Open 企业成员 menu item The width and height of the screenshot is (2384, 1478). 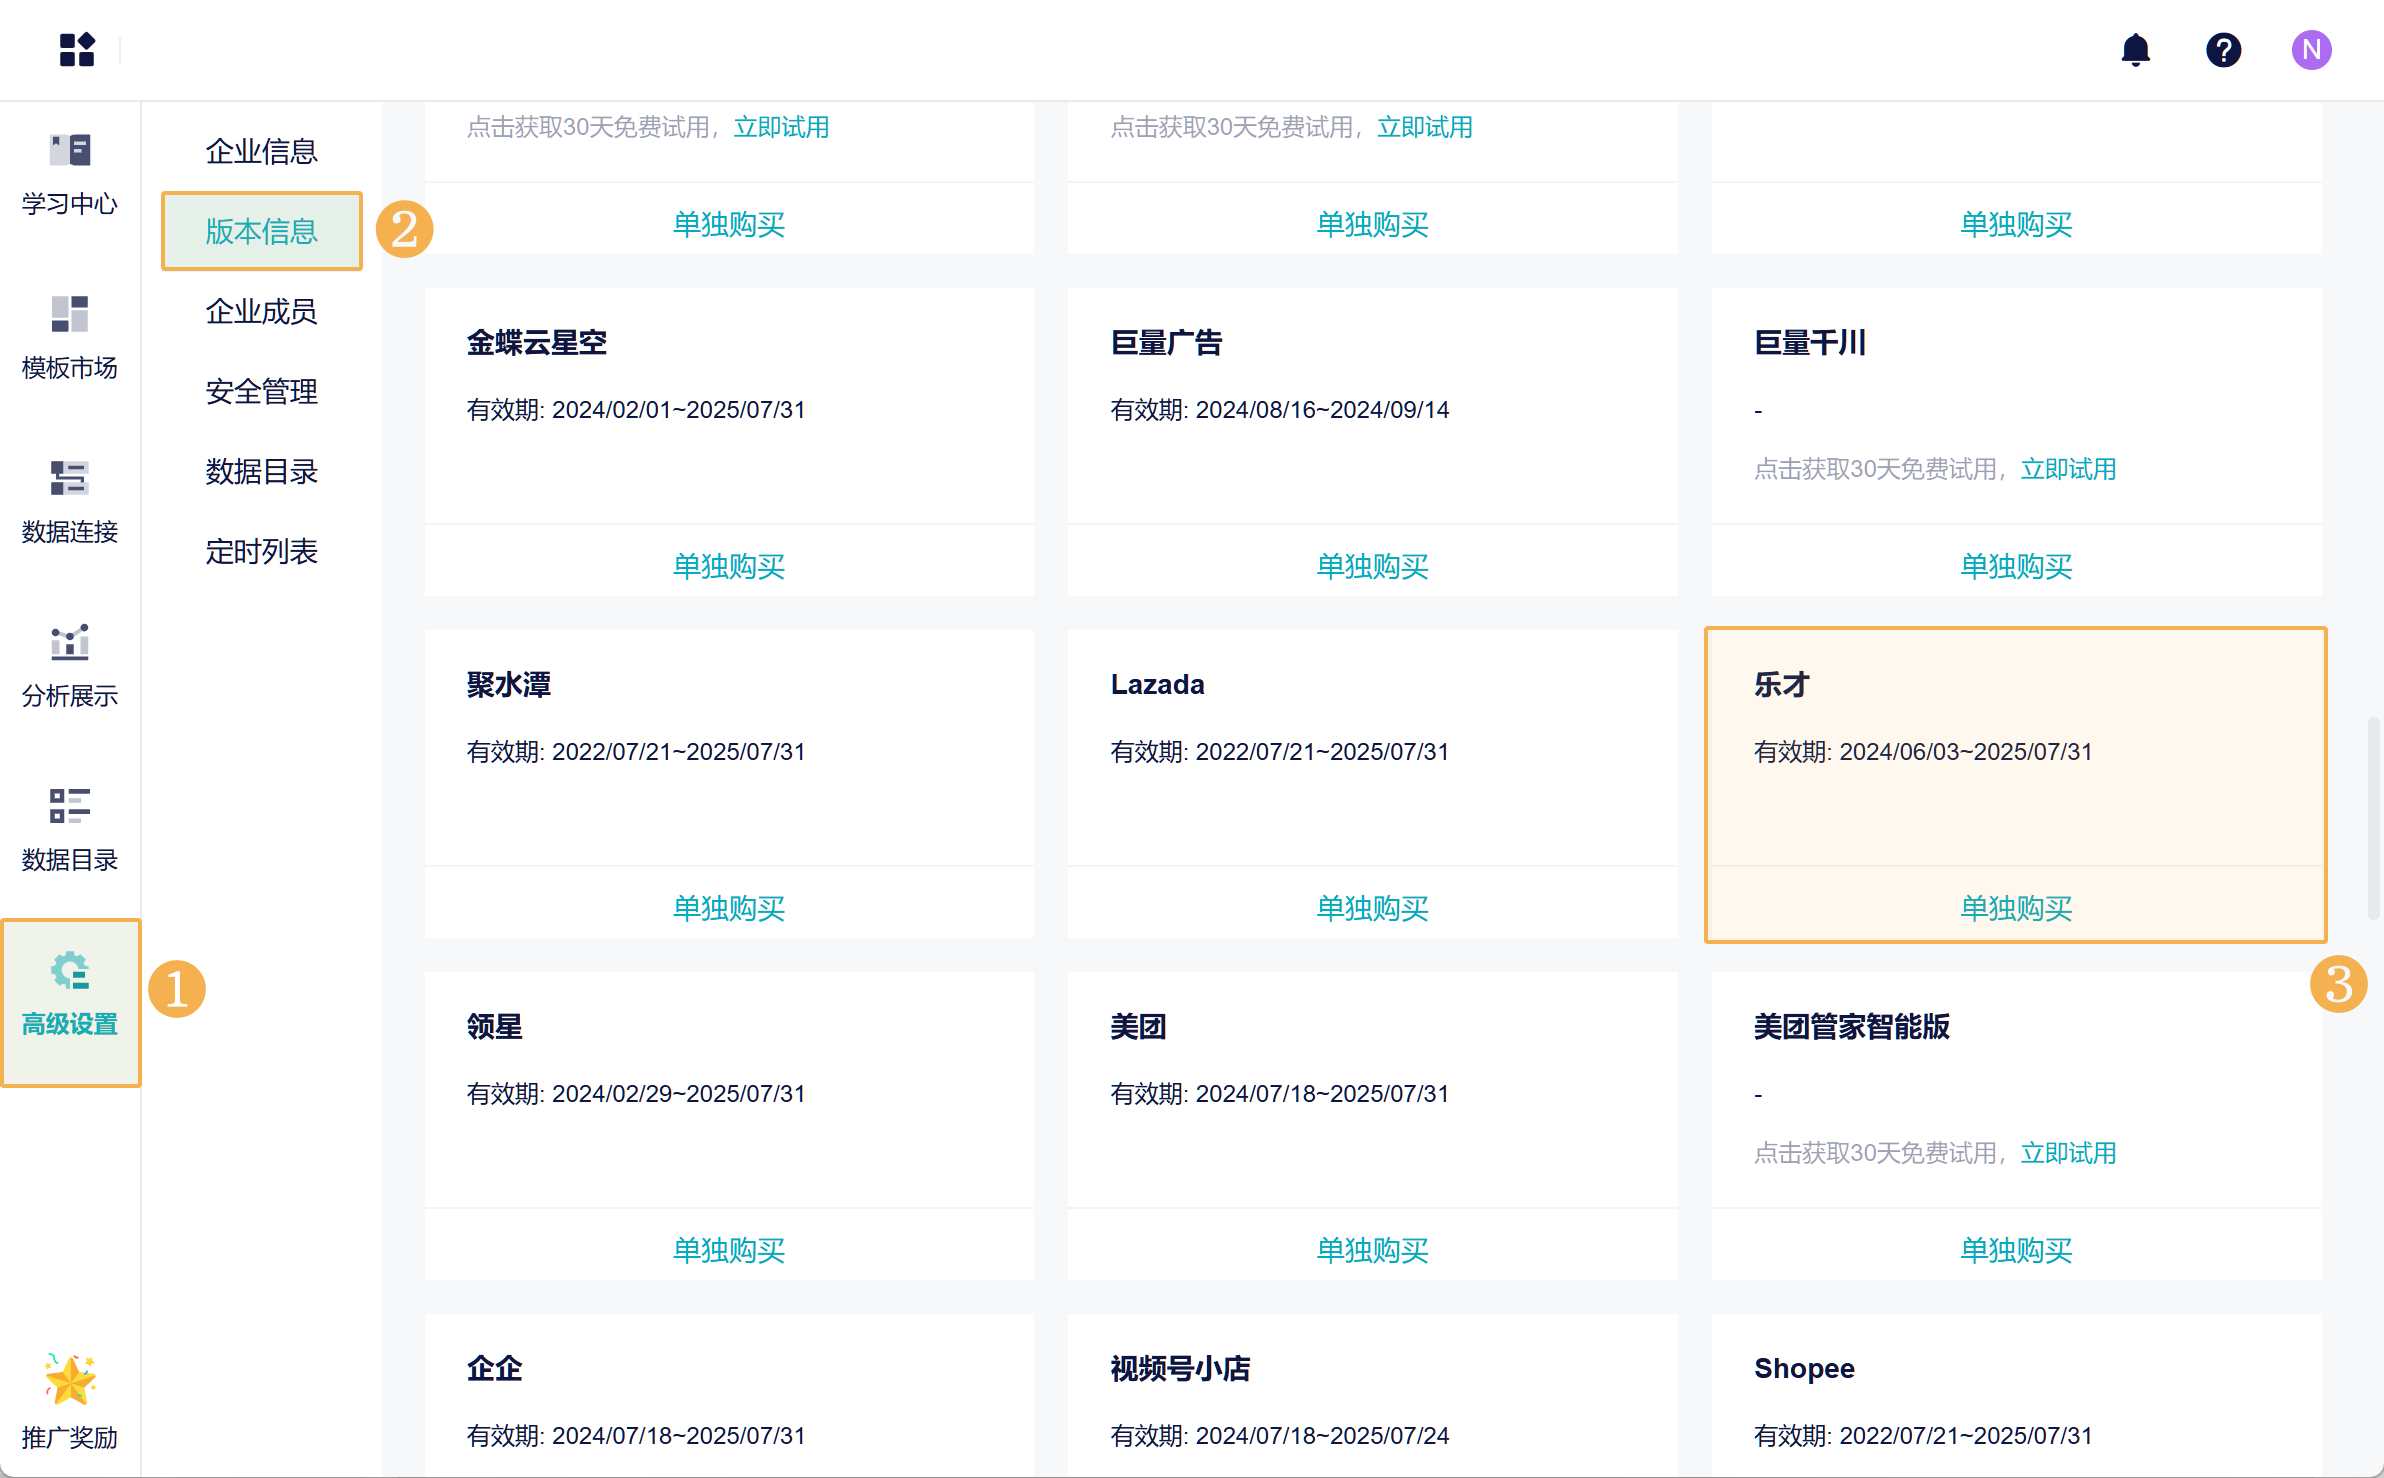pyautogui.click(x=261, y=311)
